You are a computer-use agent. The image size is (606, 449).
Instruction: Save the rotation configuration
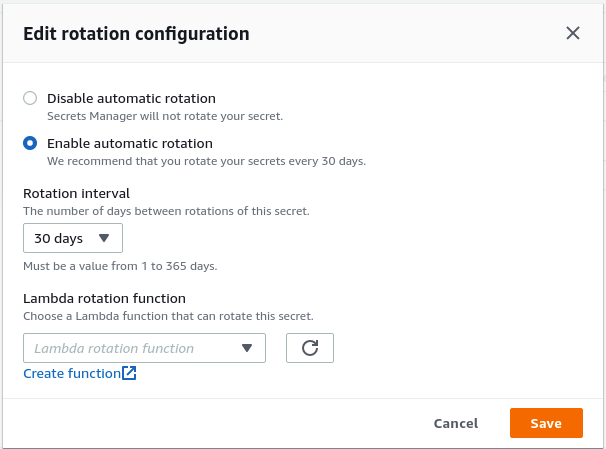[x=546, y=423]
